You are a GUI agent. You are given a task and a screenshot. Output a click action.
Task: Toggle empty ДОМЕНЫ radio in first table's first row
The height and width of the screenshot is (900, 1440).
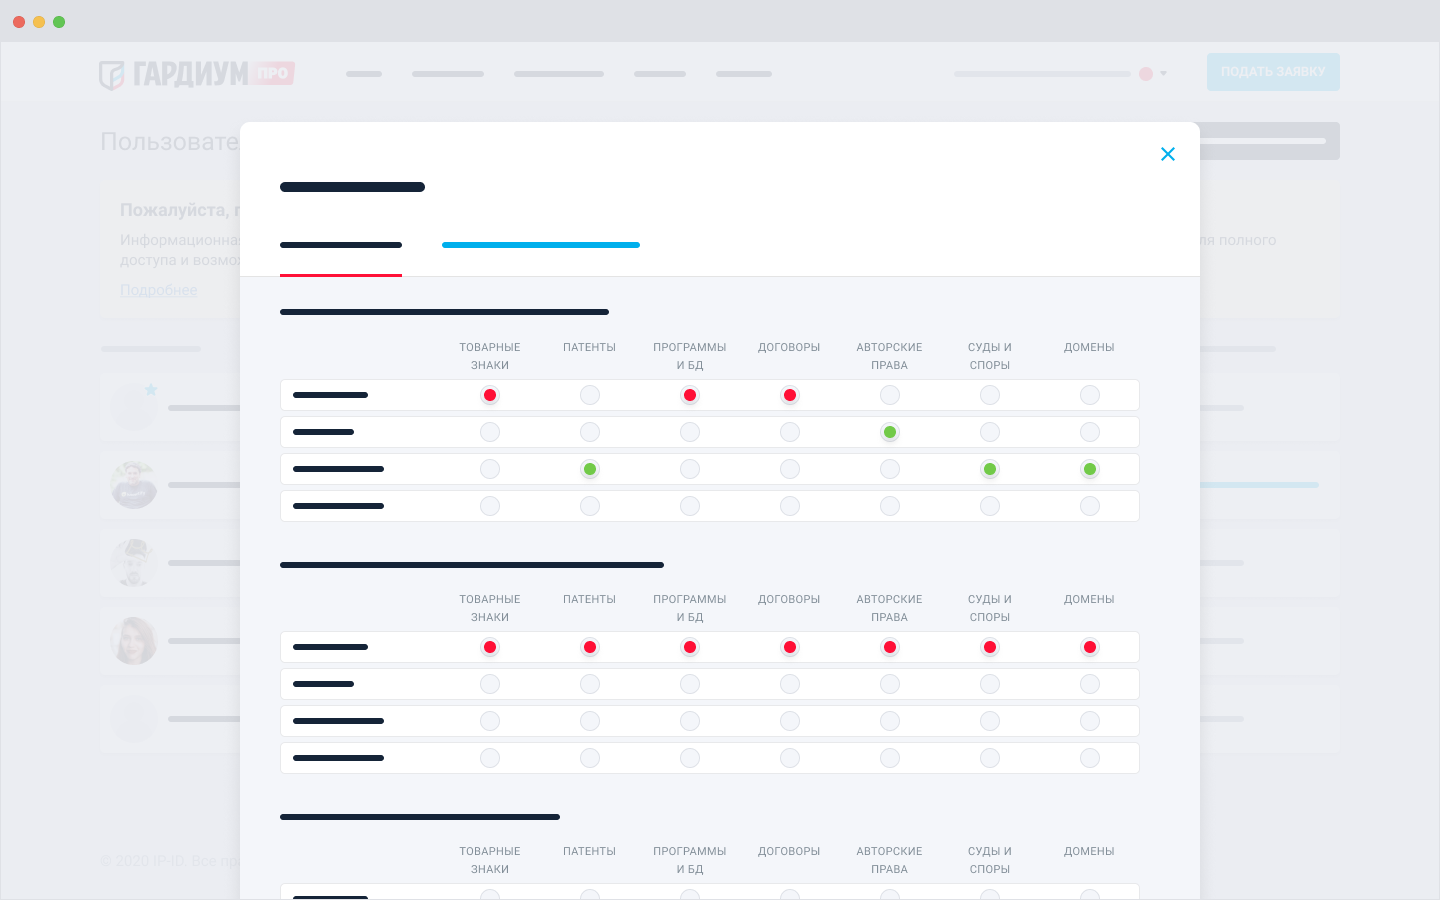pos(1090,395)
